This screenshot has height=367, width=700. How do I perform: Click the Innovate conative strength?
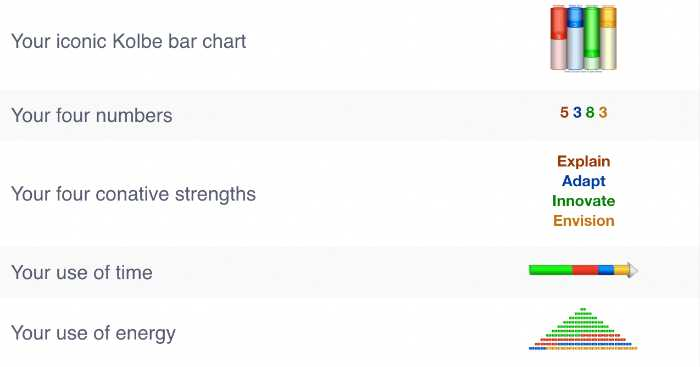[x=583, y=201]
